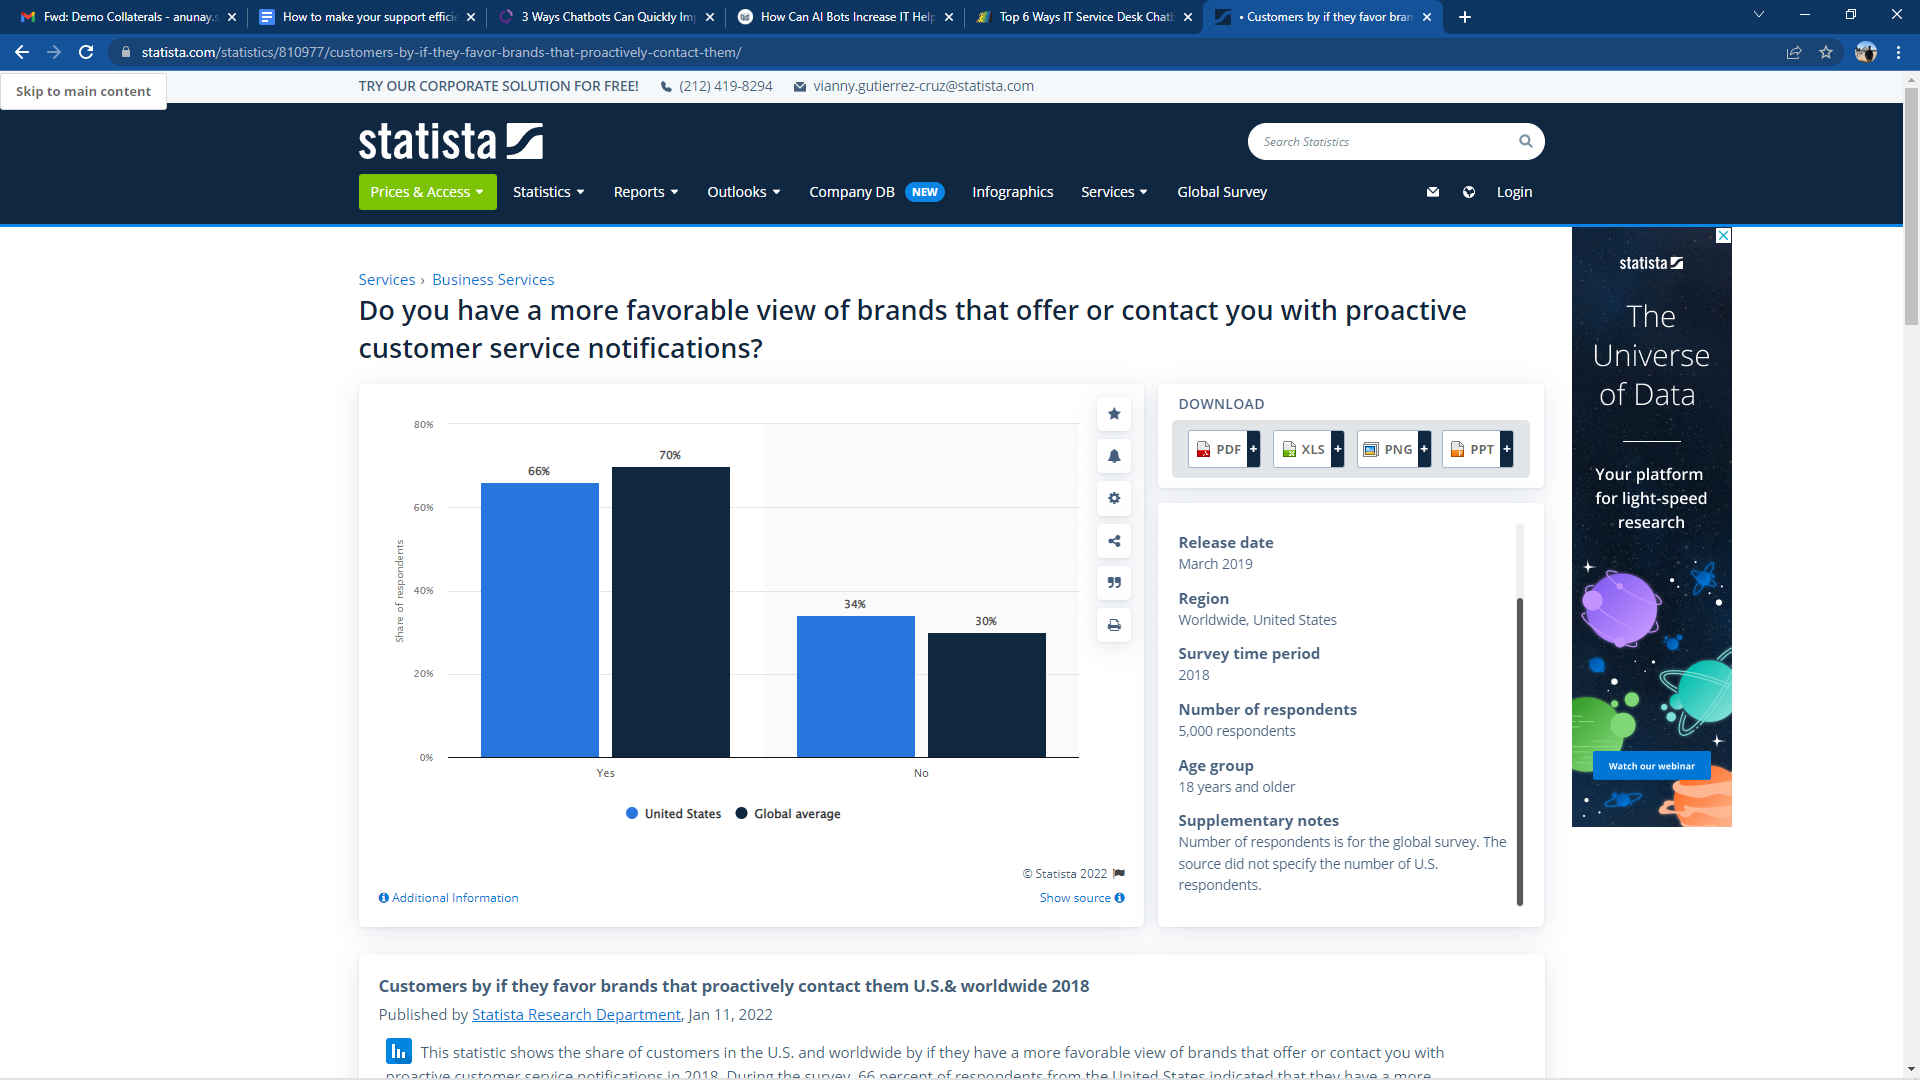Click the print icon beside chart

click(1114, 625)
